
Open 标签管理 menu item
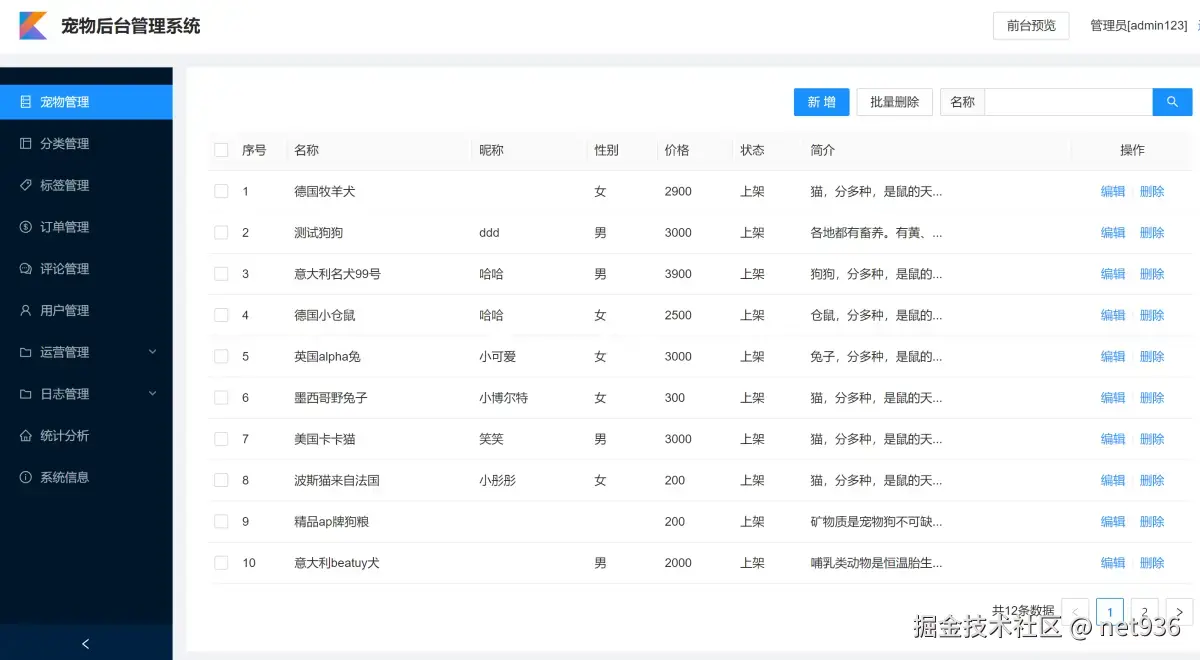tap(86, 185)
